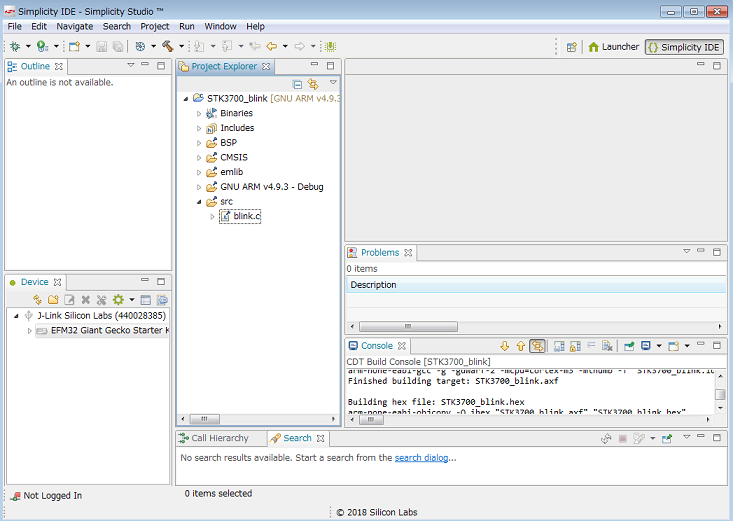
Task: Open the Project menu
Action: click(155, 26)
